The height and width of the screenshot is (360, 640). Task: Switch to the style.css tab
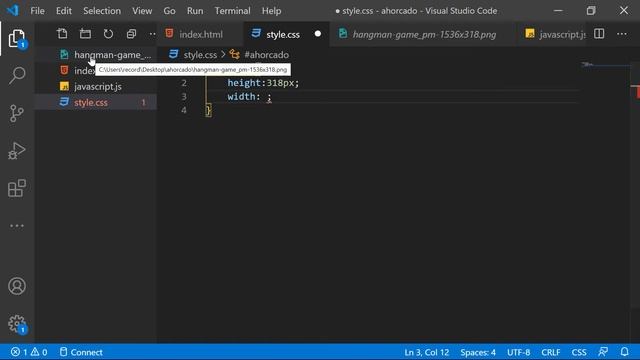click(x=283, y=34)
